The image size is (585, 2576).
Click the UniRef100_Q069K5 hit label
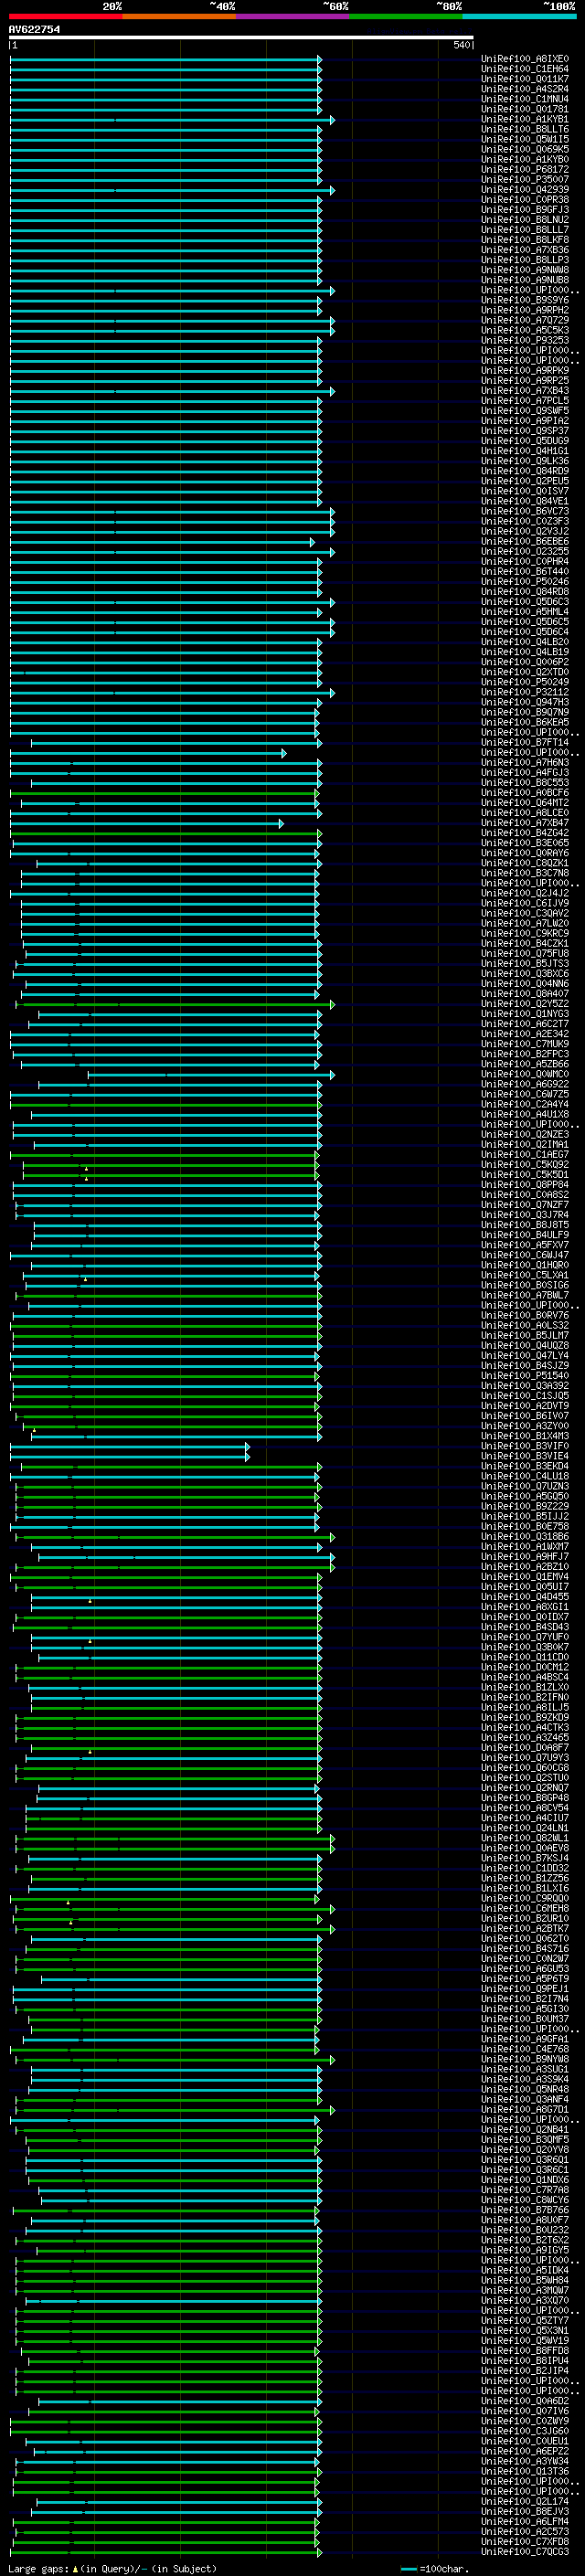pos(525,149)
